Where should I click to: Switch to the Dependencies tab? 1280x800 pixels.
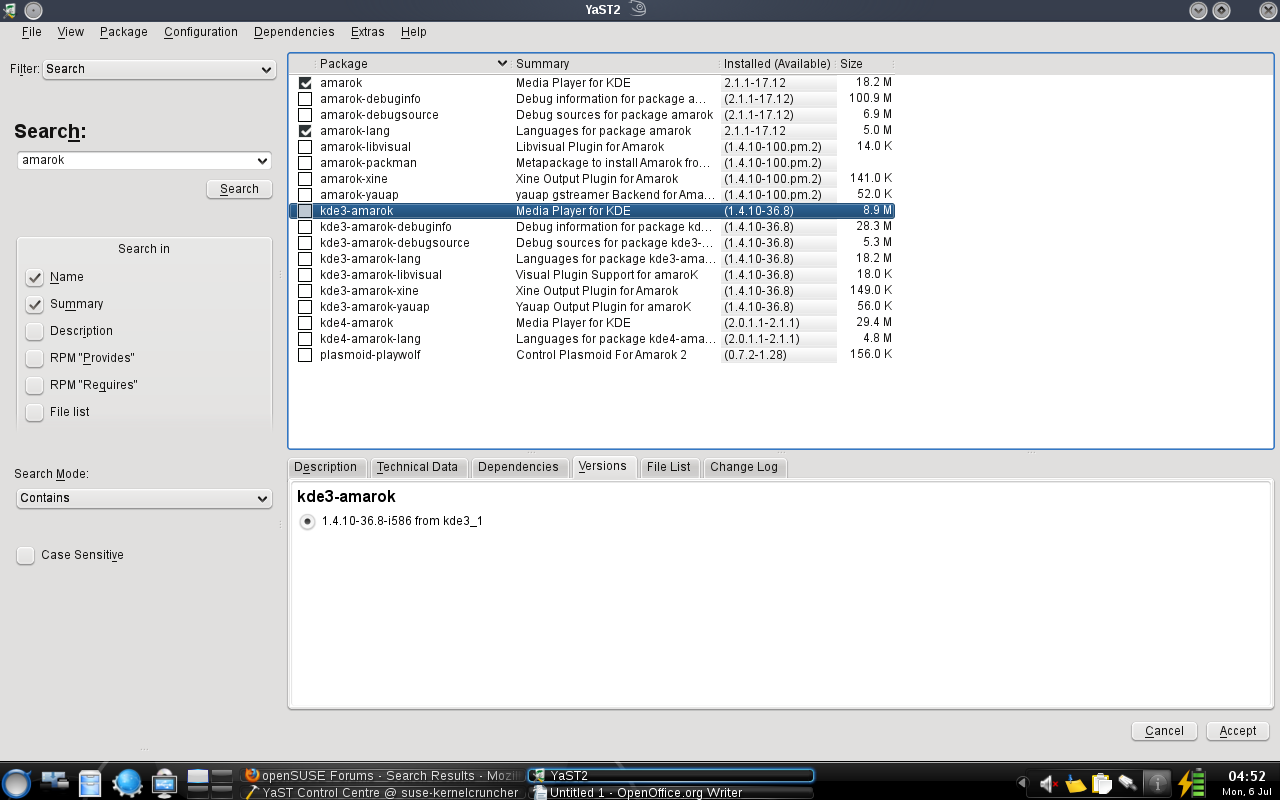point(518,467)
